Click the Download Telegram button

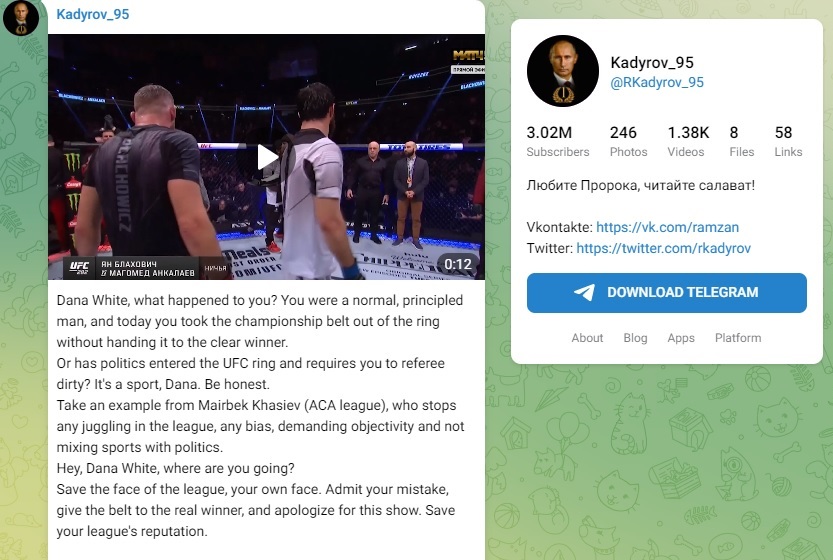pos(667,293)
